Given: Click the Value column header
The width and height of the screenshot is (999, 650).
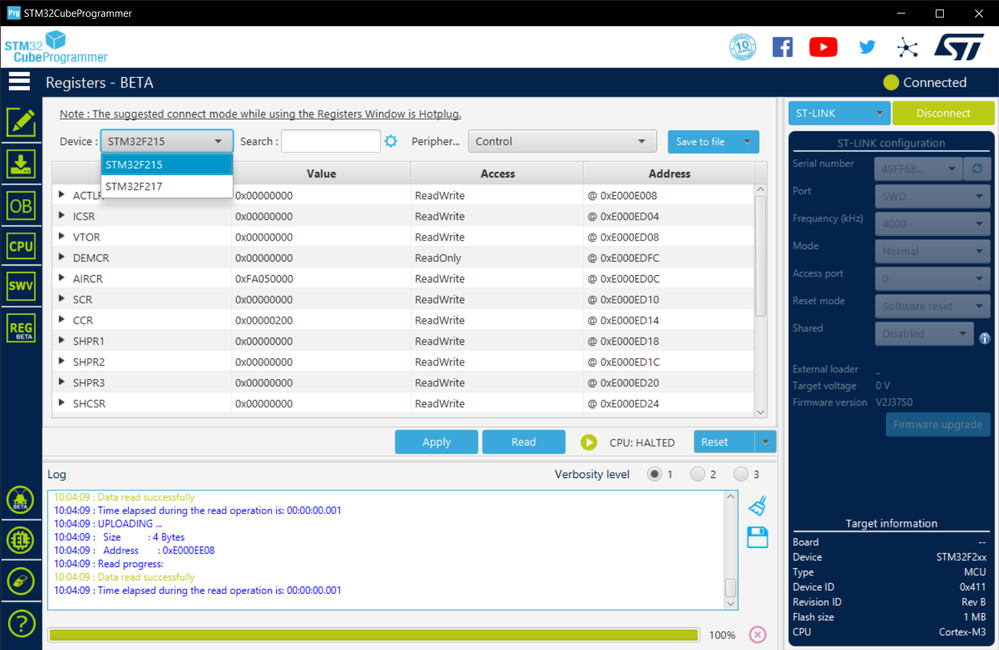Looking at the screenshot, I should (321, 173).
